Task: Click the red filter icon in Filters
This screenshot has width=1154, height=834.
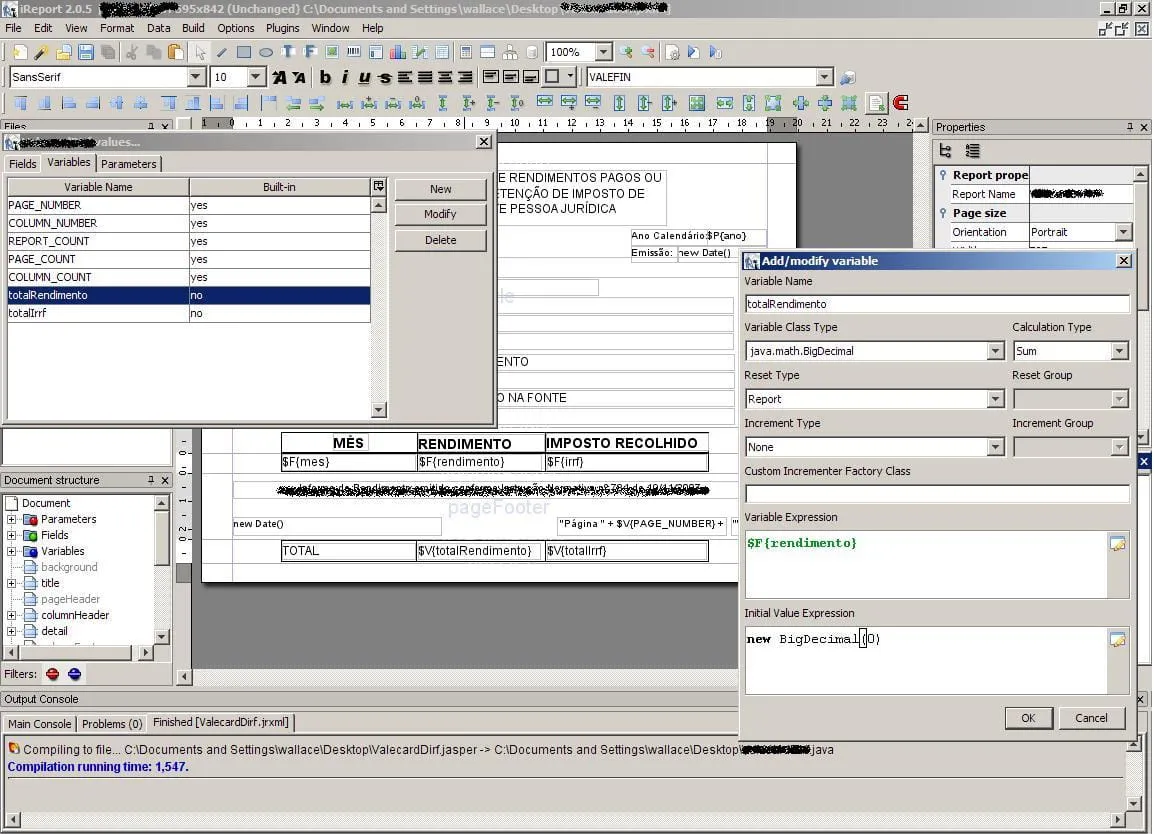Action: [x=53, y=674]
